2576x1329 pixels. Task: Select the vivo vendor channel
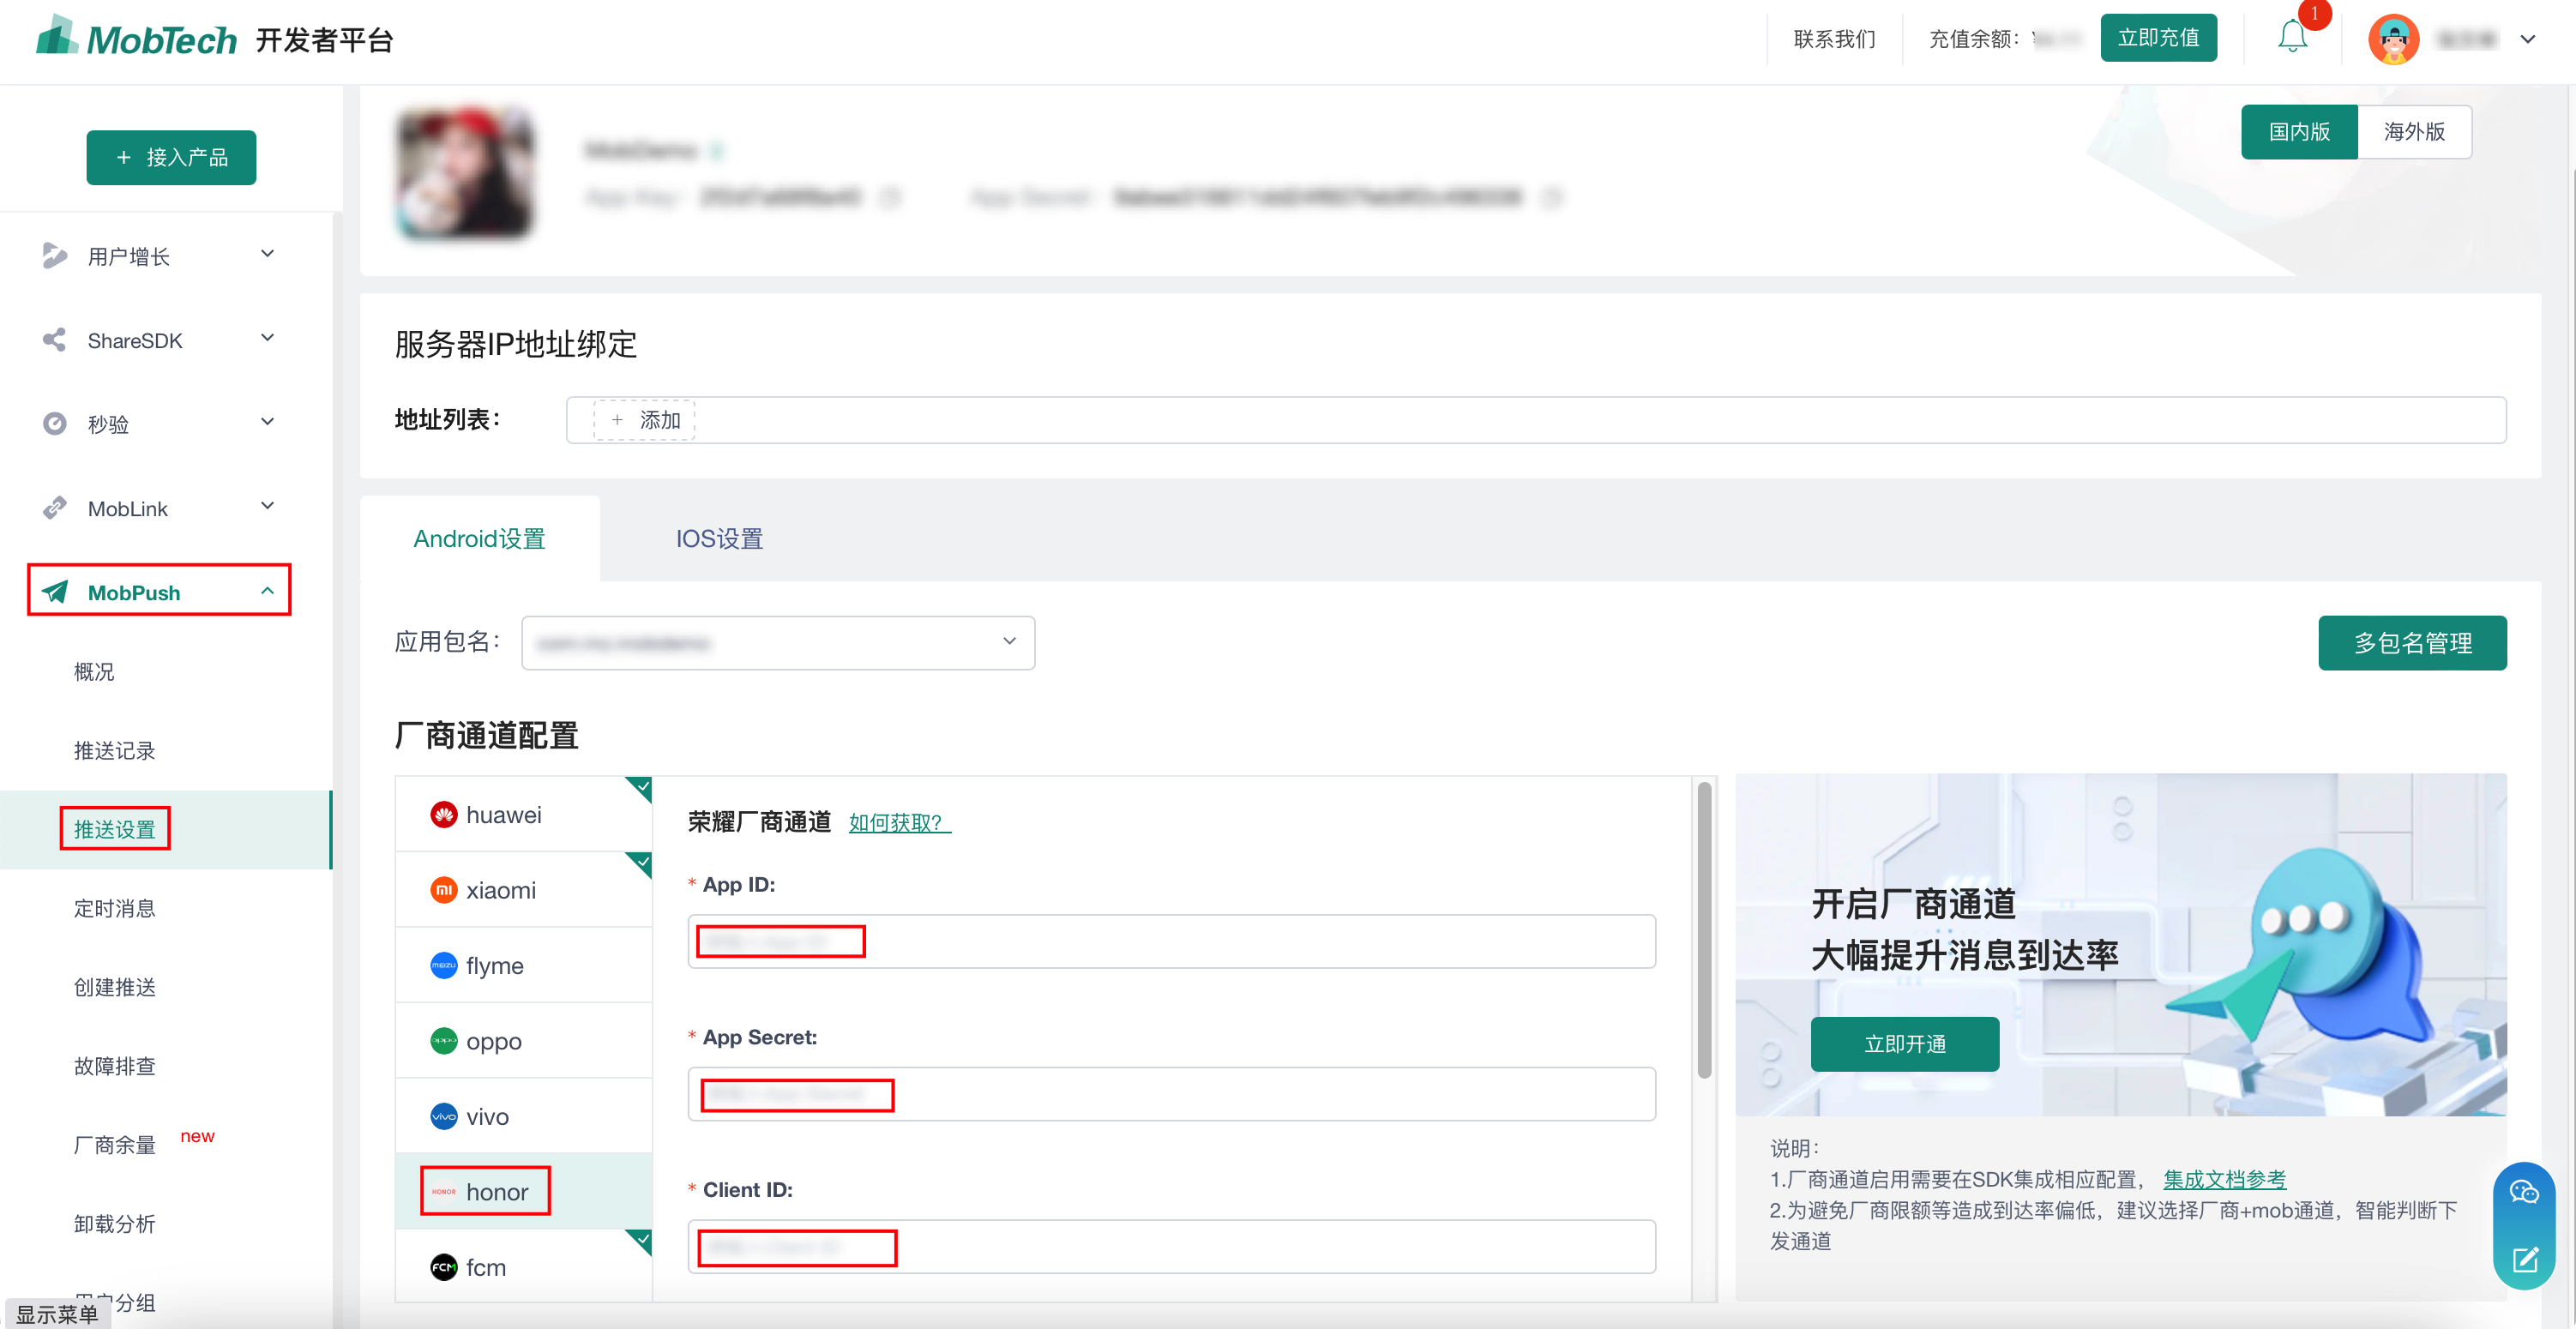[x=487, y=1116]
